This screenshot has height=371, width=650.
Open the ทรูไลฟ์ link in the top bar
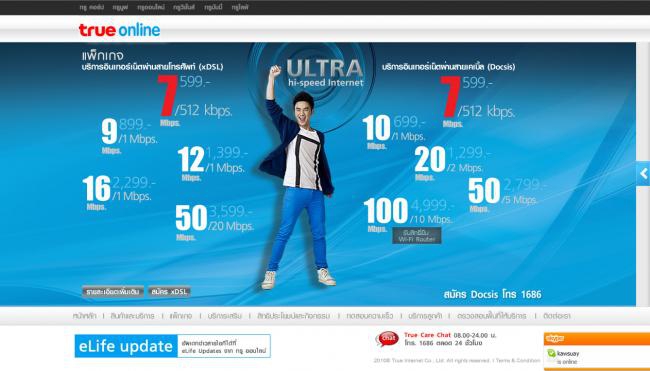[x=240, y=7]
